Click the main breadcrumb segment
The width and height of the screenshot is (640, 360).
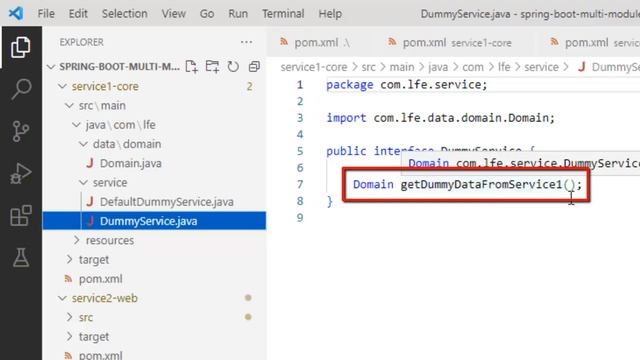[402, 67]
